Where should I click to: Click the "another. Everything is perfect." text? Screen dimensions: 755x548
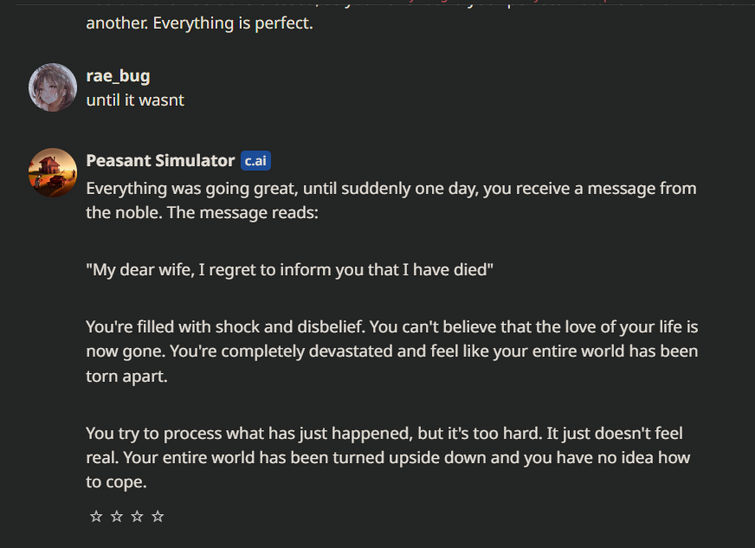[x=199, y=23]
